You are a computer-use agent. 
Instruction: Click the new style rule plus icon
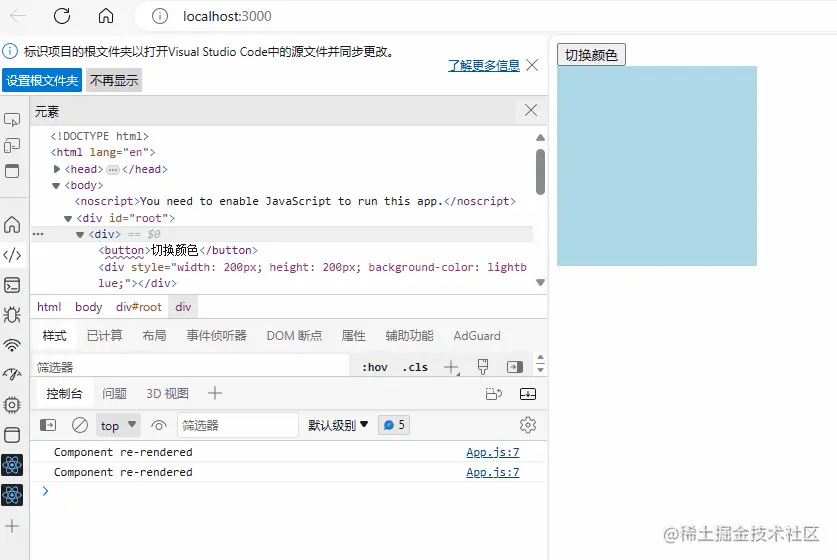click(x=452, y=367)
